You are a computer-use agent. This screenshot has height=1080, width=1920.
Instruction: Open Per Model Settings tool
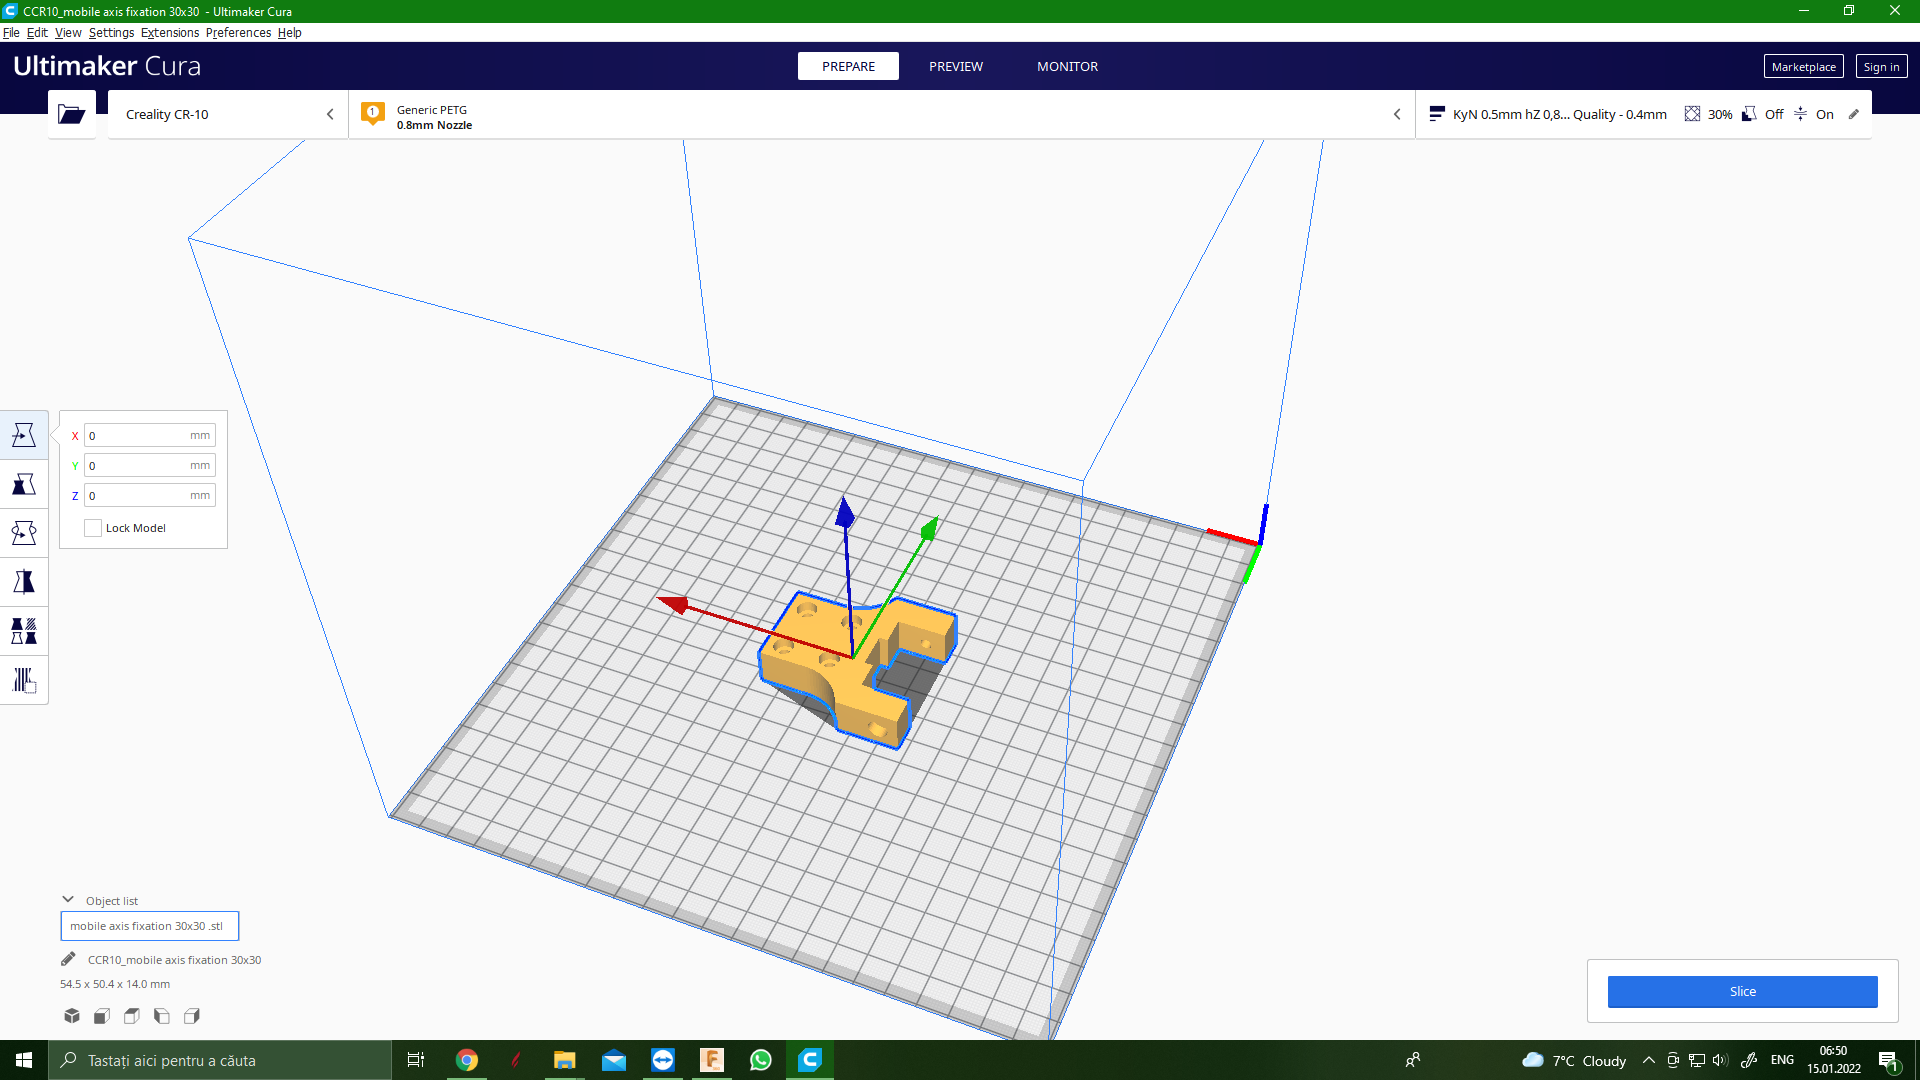(24, 631)
